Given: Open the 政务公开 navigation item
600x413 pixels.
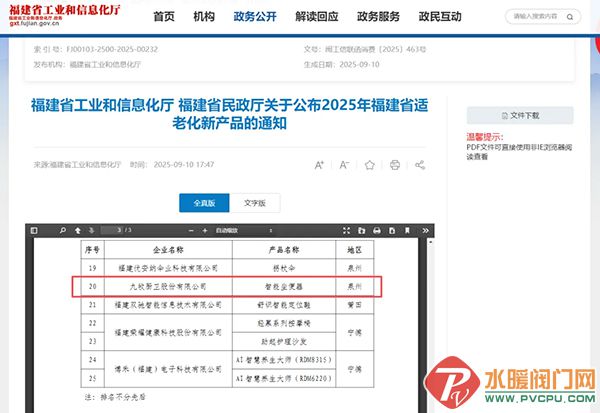Looking at the screenshot, I should [255, 16].
